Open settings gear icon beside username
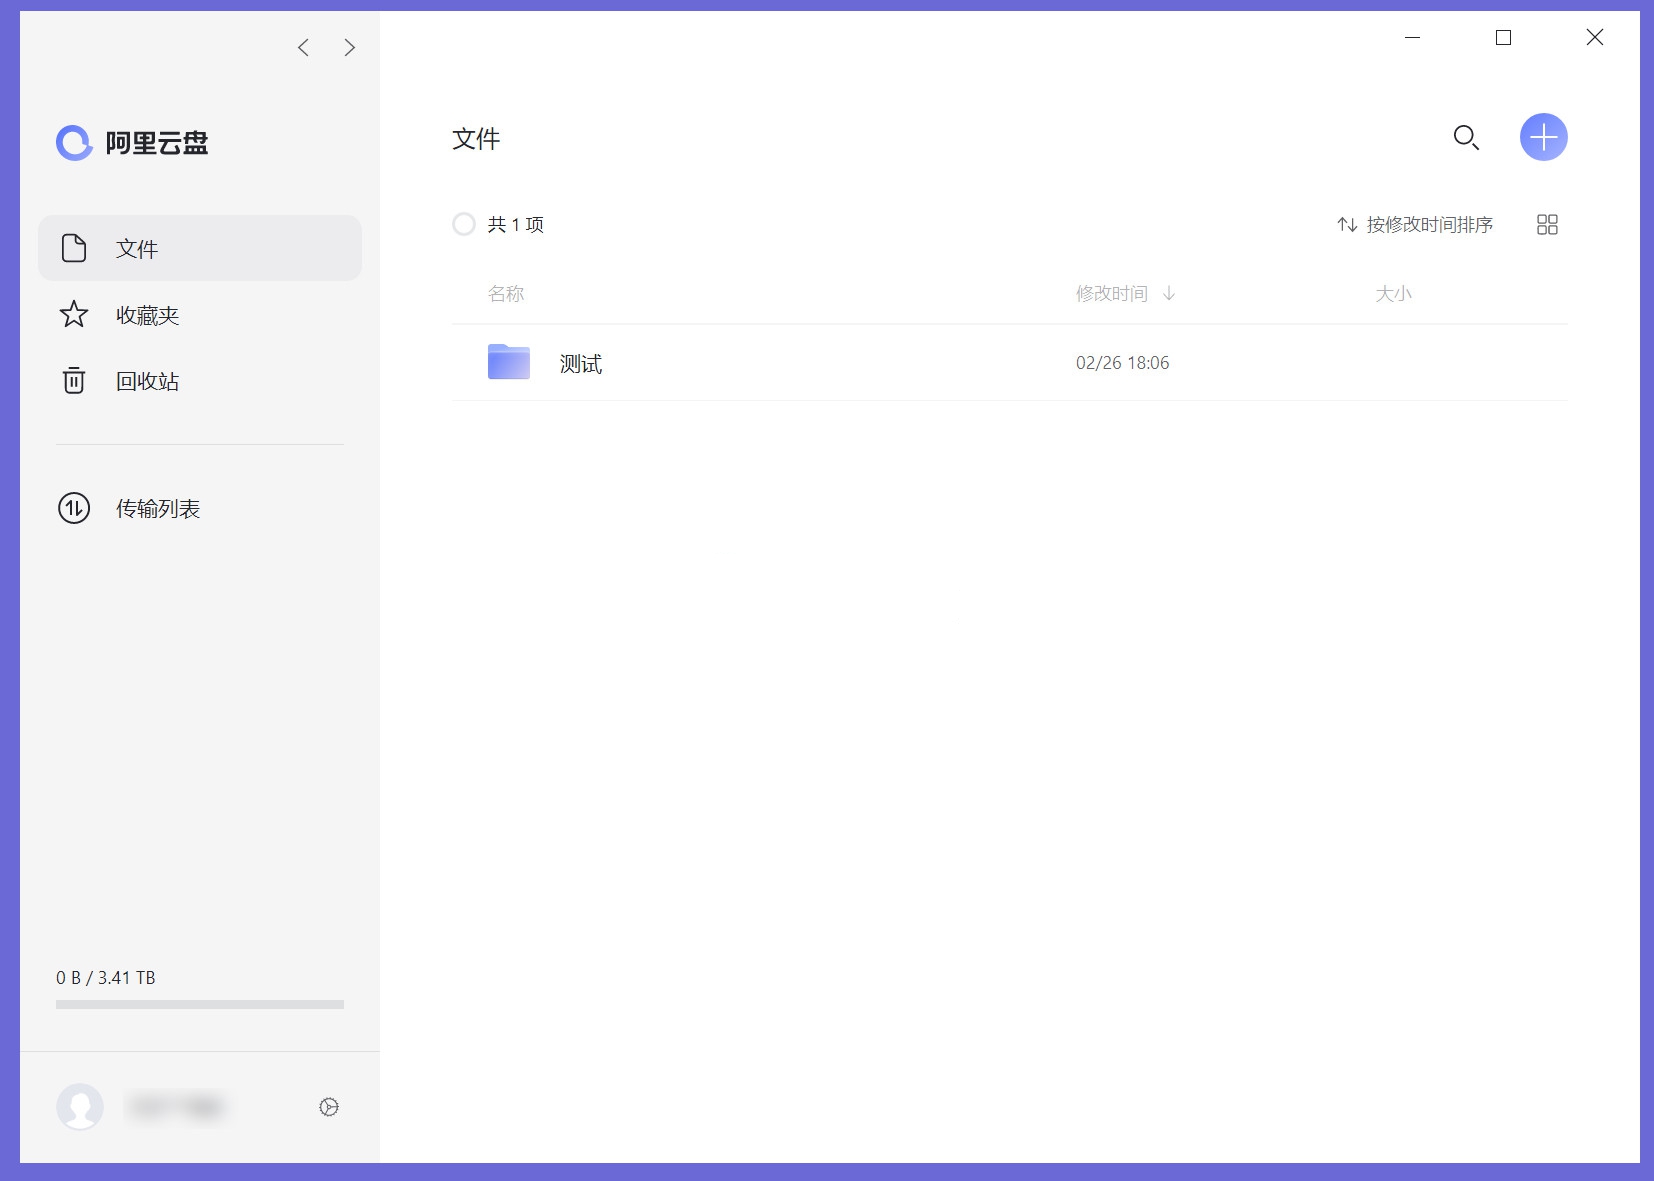1654x1181 pixels. (x=329, y=1107)
